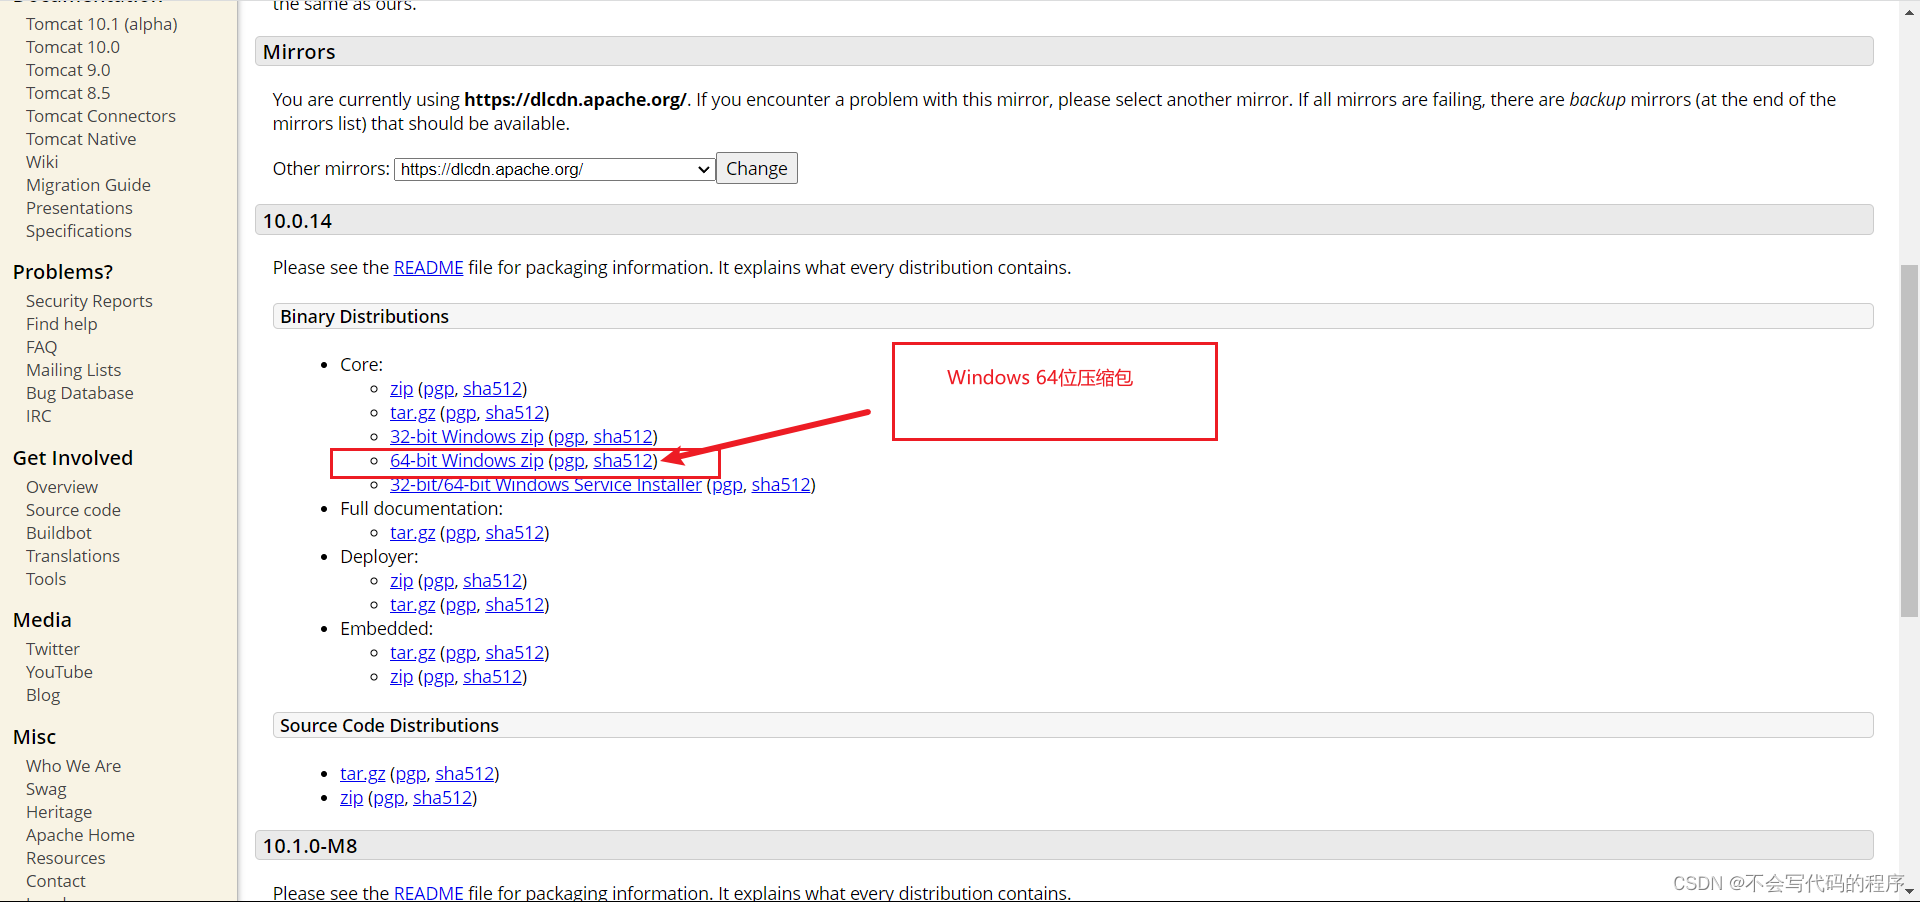Go to Tomcat 8.5 documentation
1920x902 pixels.
[68, 93]
